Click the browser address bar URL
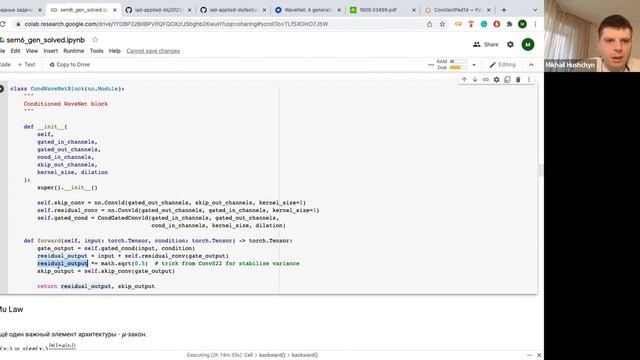 [176, 24]
